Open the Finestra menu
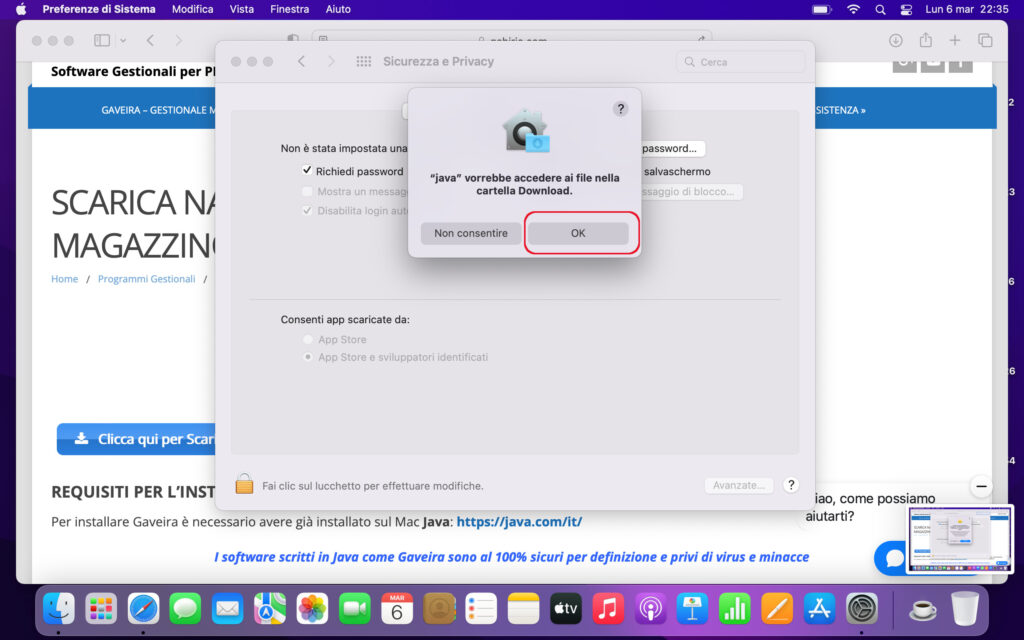The image size is (1024, 640). [x=289, y=9]
